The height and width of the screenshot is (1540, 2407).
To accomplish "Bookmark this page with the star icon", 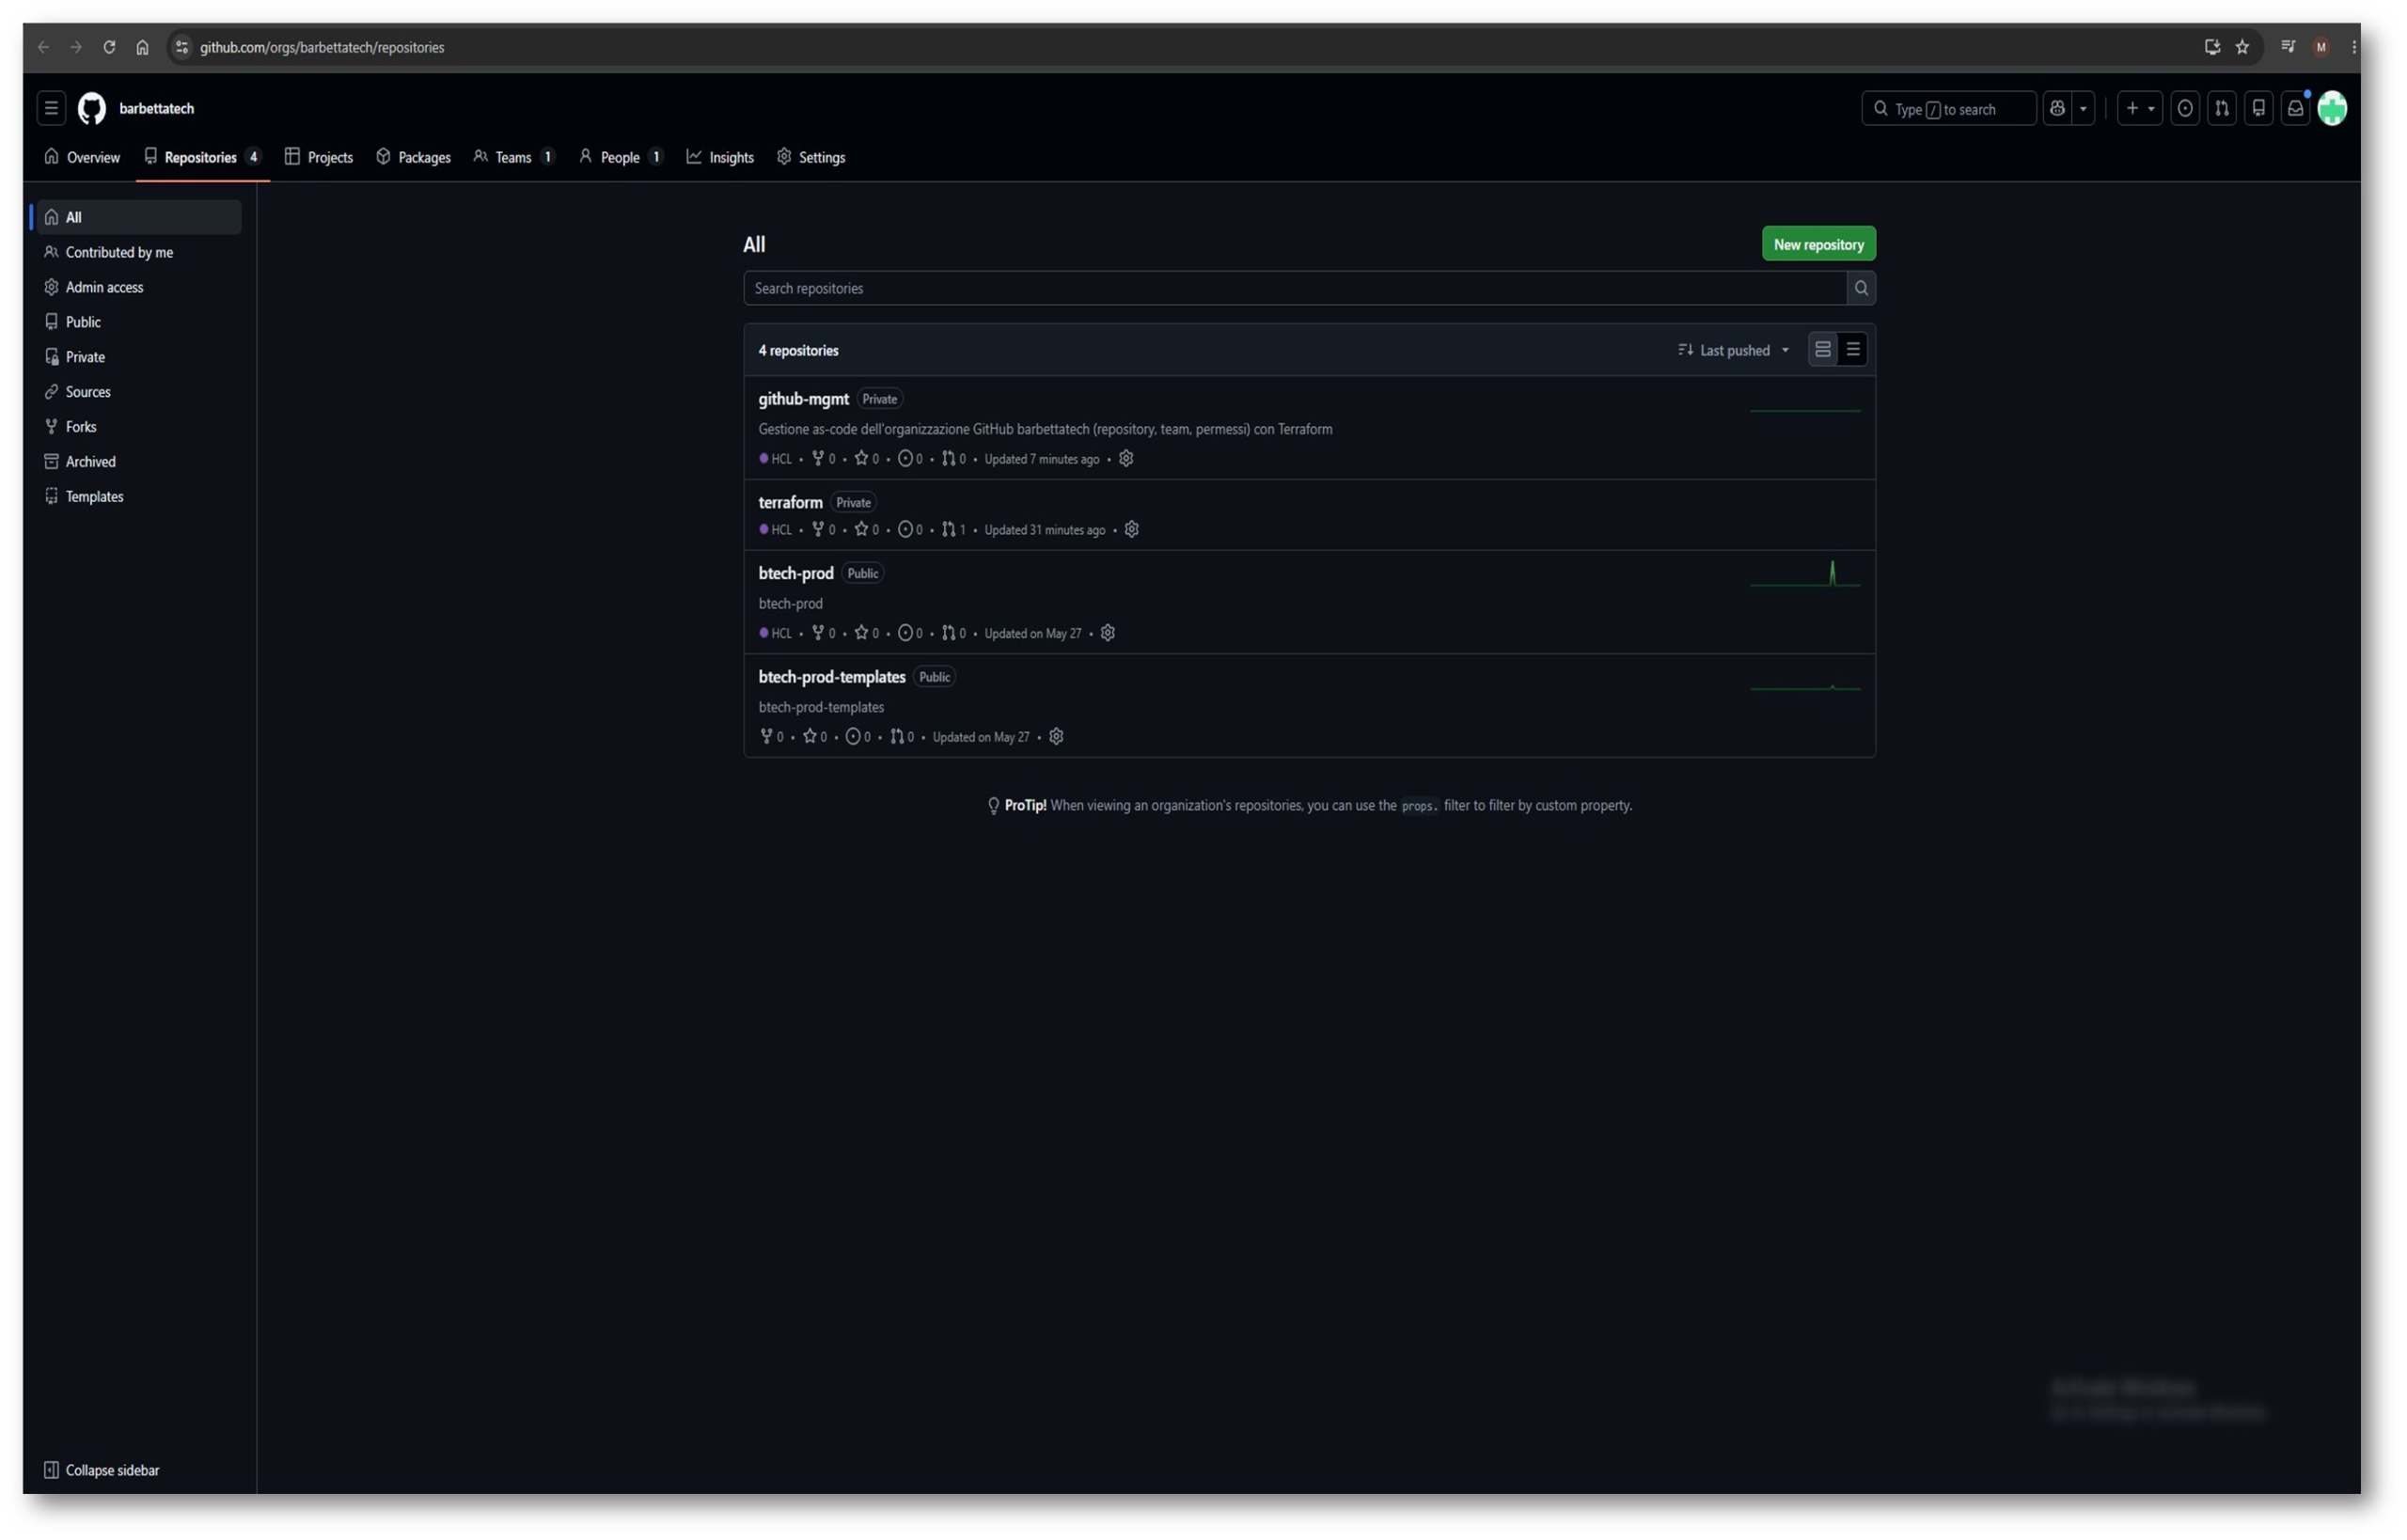I will pos(2242,47).
